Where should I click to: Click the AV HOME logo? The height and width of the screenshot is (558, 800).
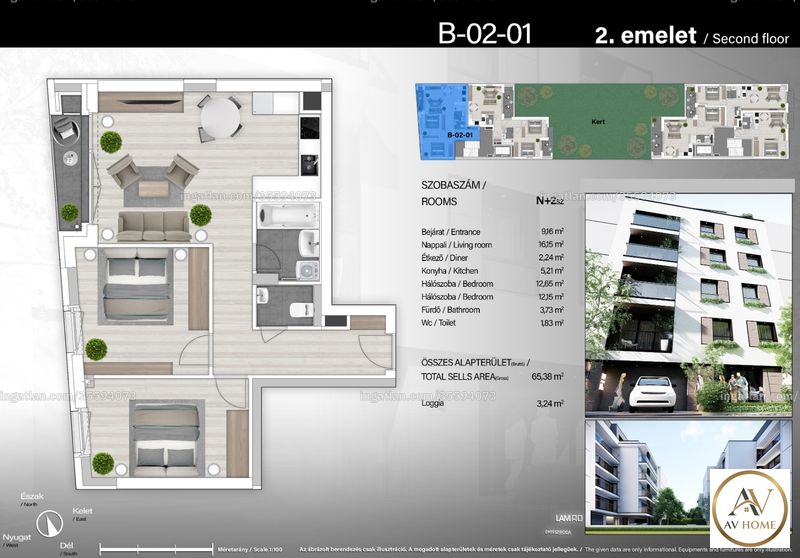tap(751, 508)
